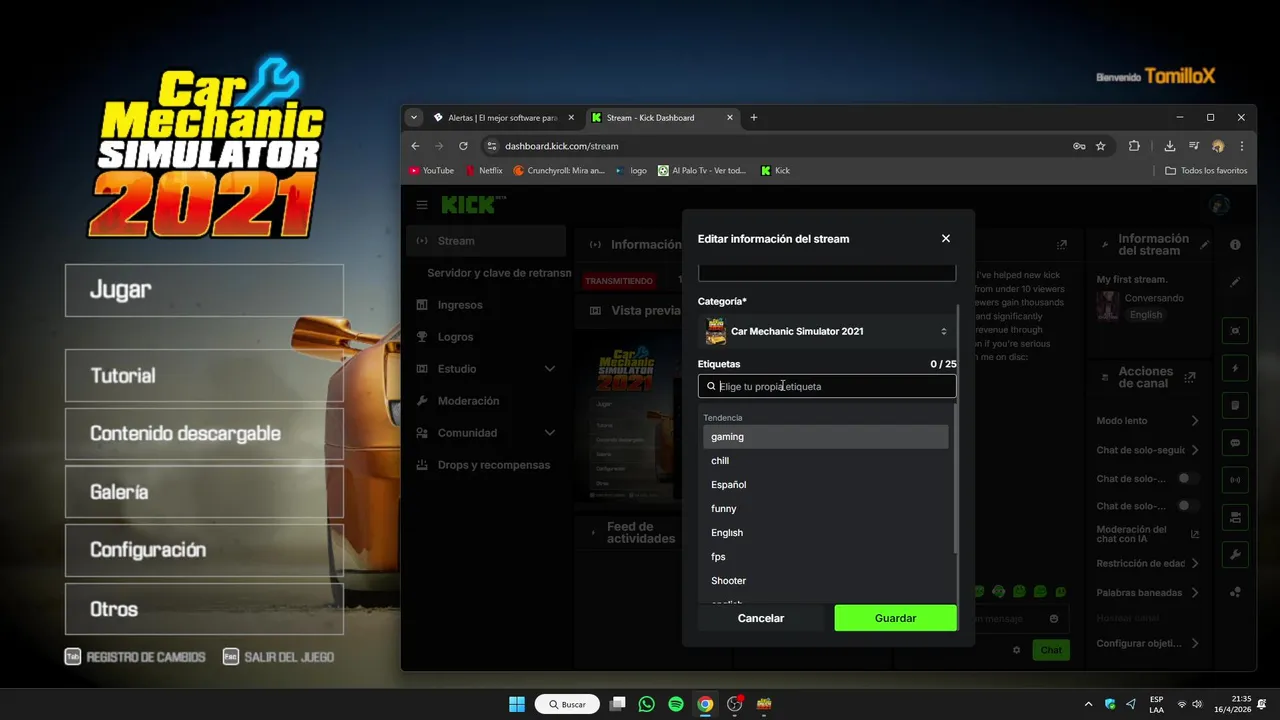Click the pencil icon in right rail
1280x720 pixels.
point(1235,282)
